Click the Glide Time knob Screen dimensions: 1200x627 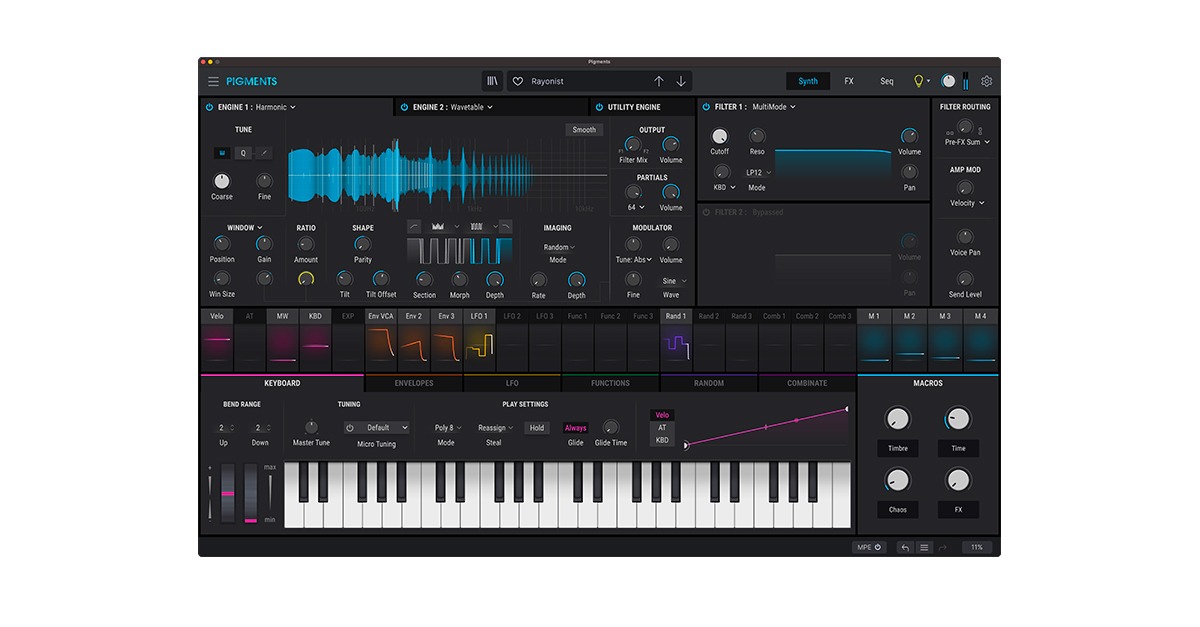pos(610,426)
